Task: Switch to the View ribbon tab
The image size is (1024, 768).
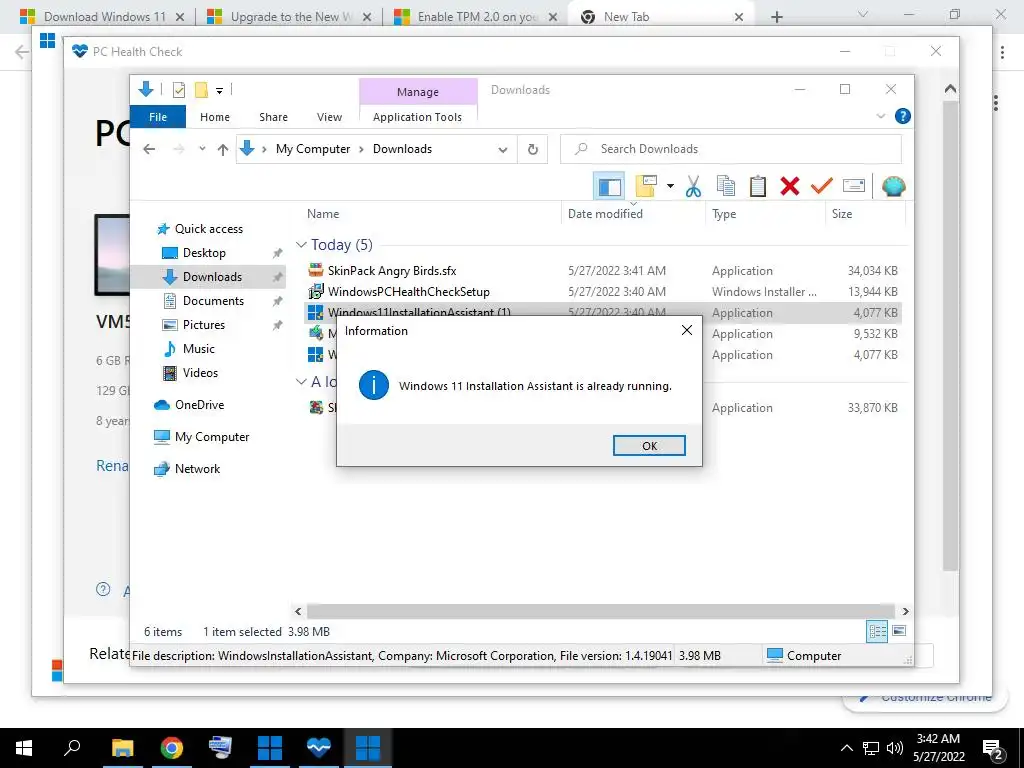Action: point(329,117)
